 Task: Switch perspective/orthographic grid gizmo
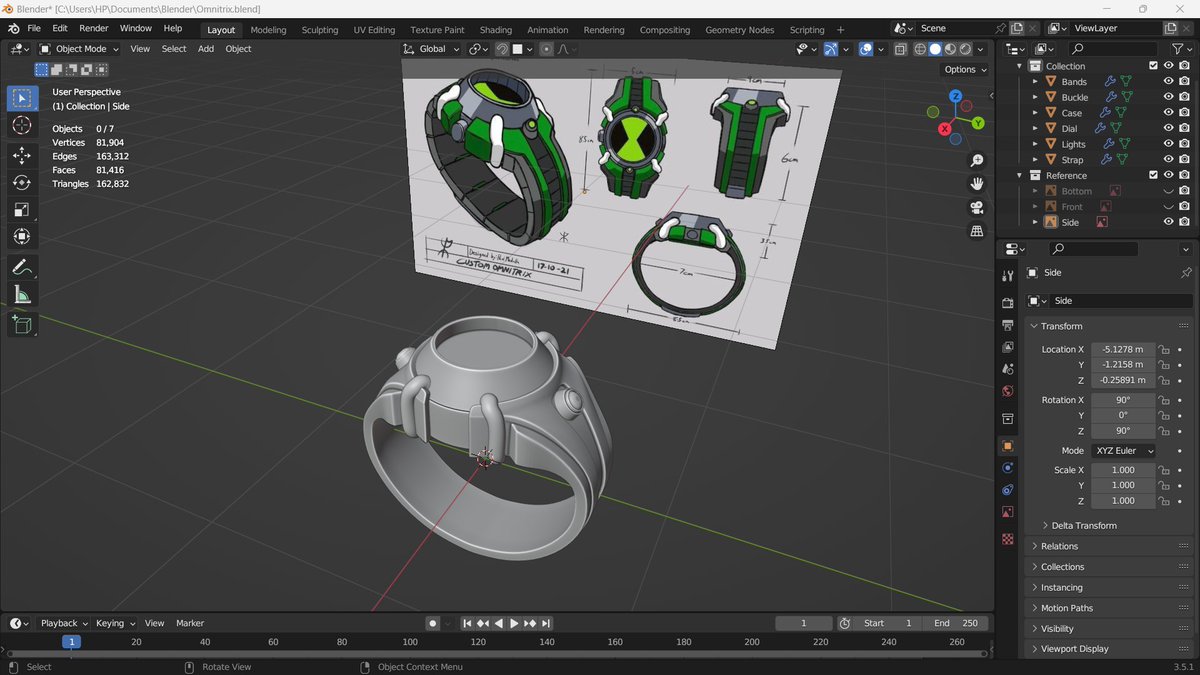coord(977,231)
